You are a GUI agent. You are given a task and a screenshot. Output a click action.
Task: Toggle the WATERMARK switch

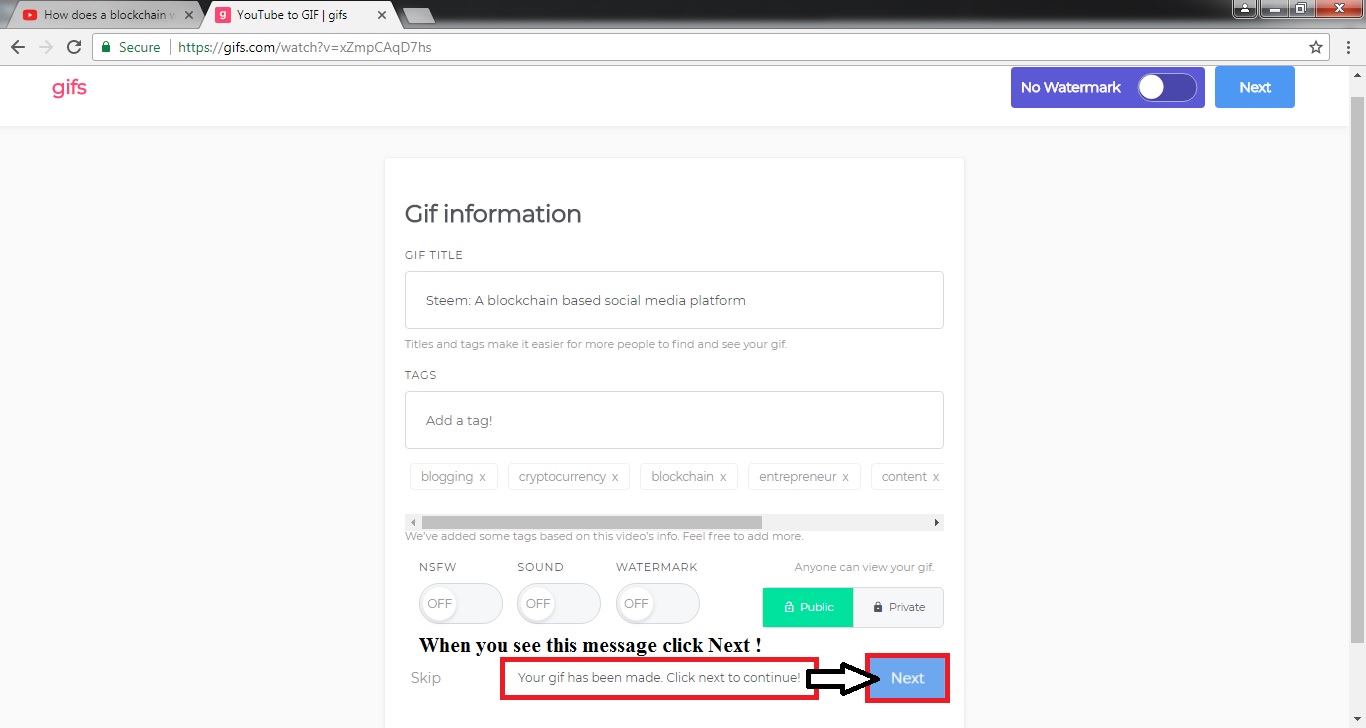[658, 603]
